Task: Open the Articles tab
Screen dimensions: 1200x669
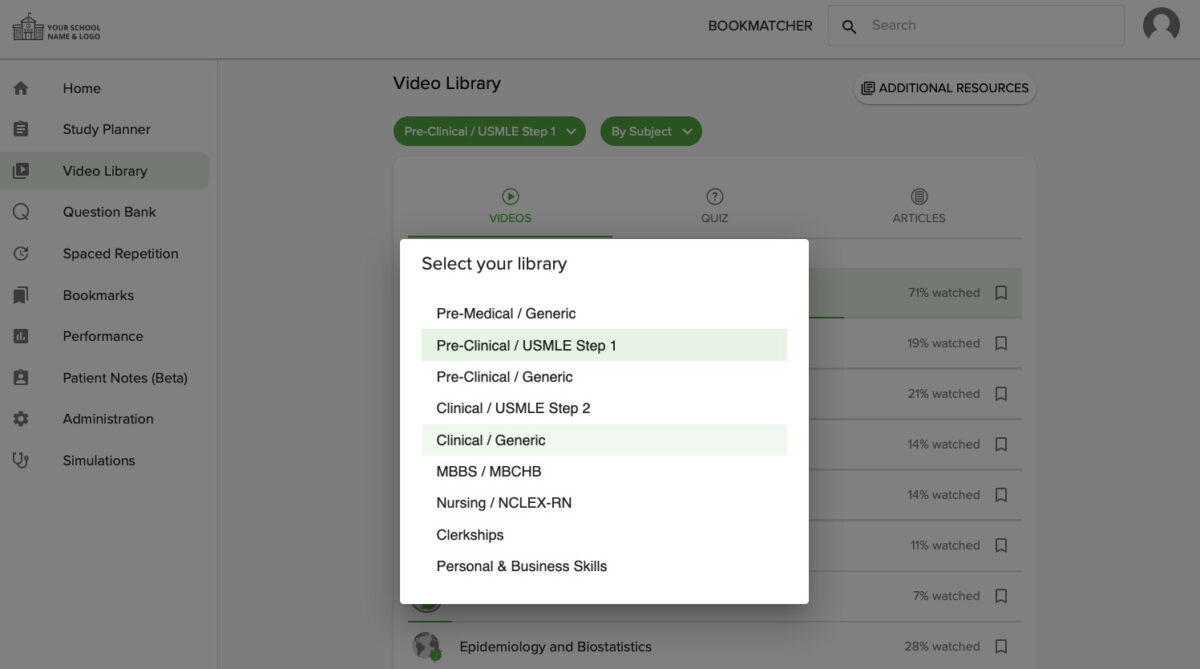Action: [x=919, y=207]
